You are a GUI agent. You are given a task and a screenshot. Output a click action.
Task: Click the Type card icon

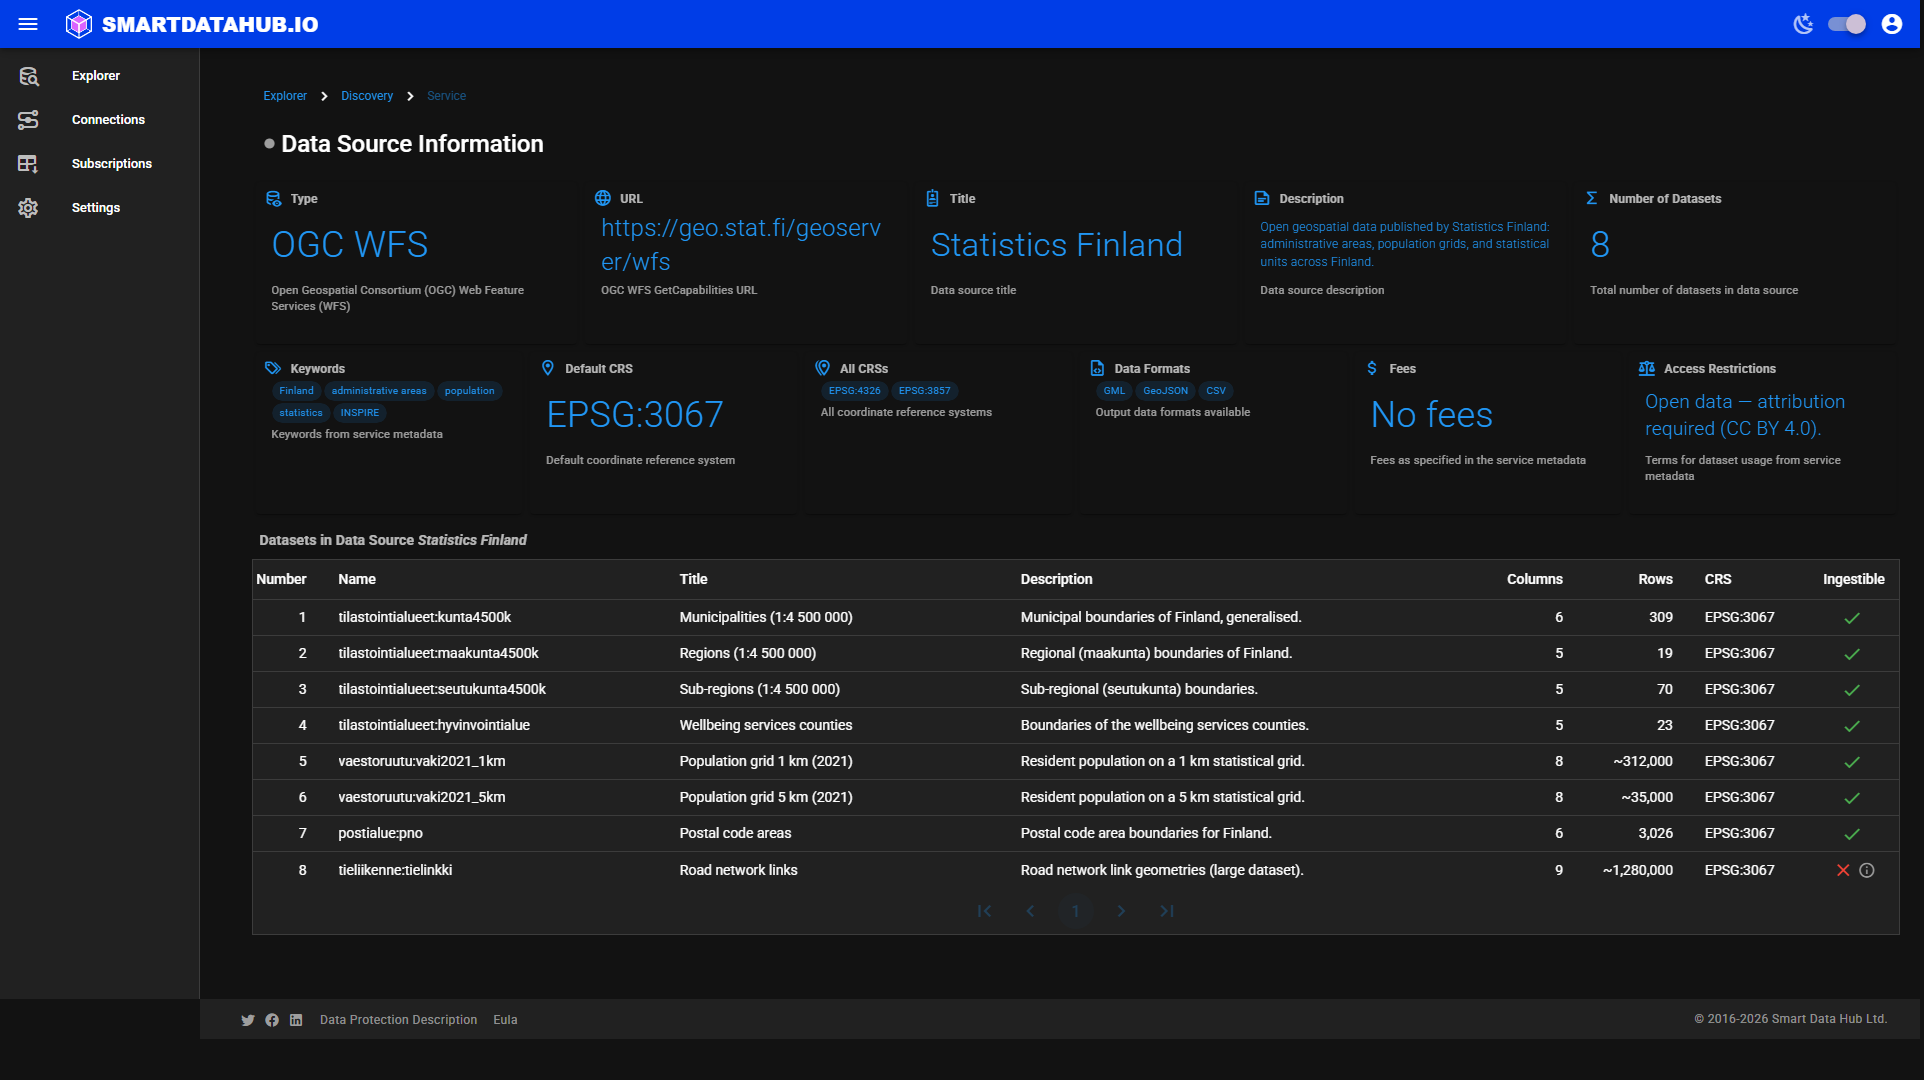point(273,199)
